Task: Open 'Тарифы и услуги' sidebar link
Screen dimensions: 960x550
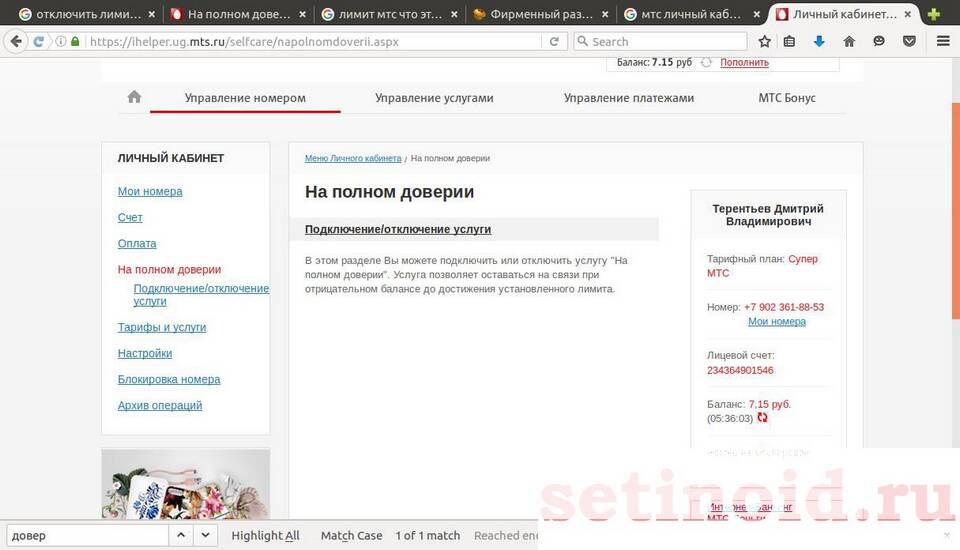Action: pyautogui.click(x=162, y=327)
